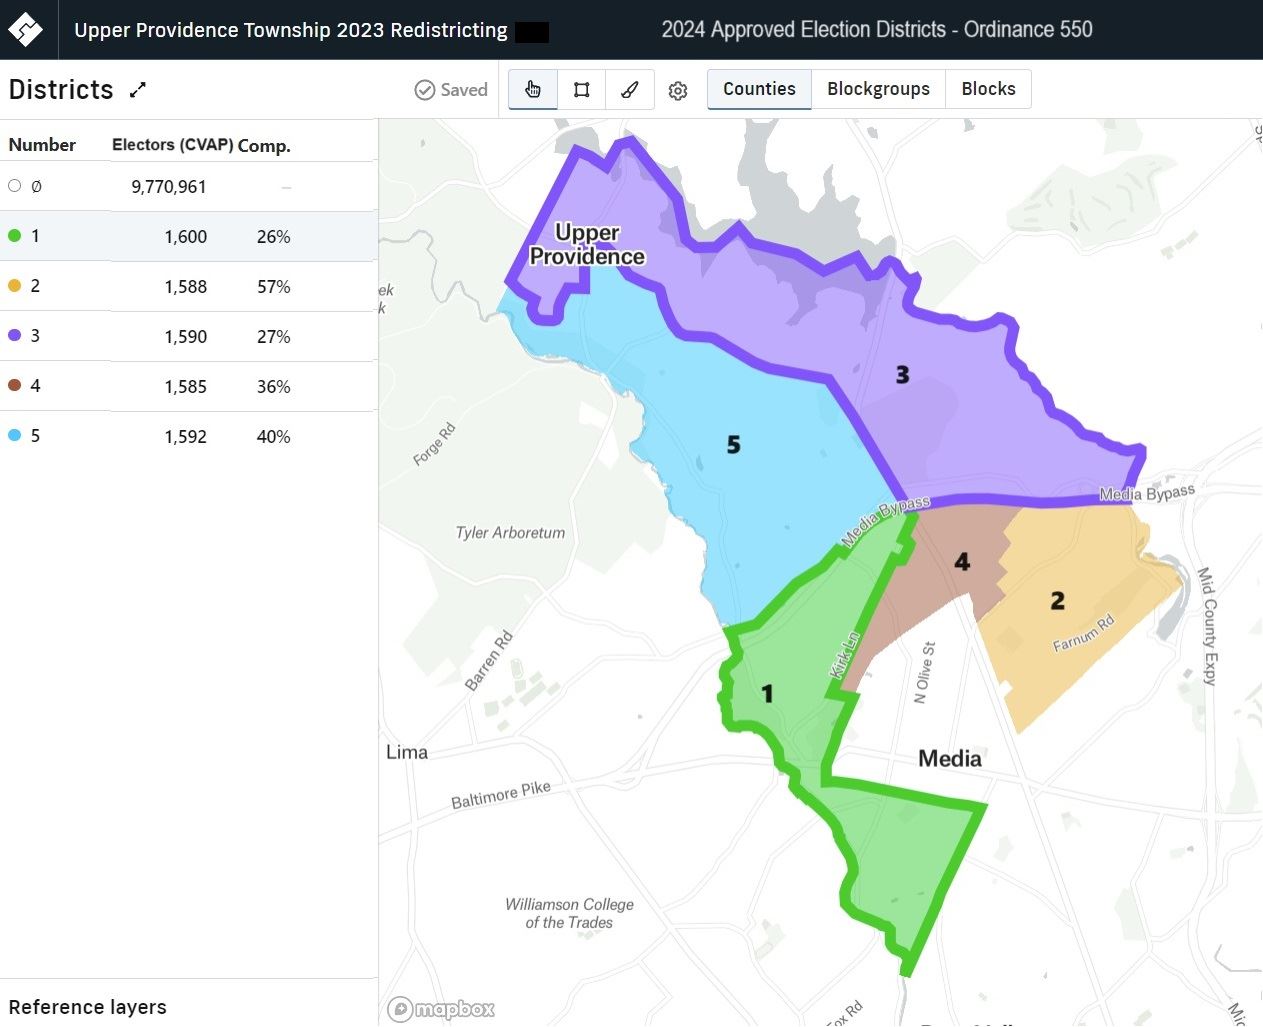
Task: Activate the rectangle selection tool
Action: 581,89
